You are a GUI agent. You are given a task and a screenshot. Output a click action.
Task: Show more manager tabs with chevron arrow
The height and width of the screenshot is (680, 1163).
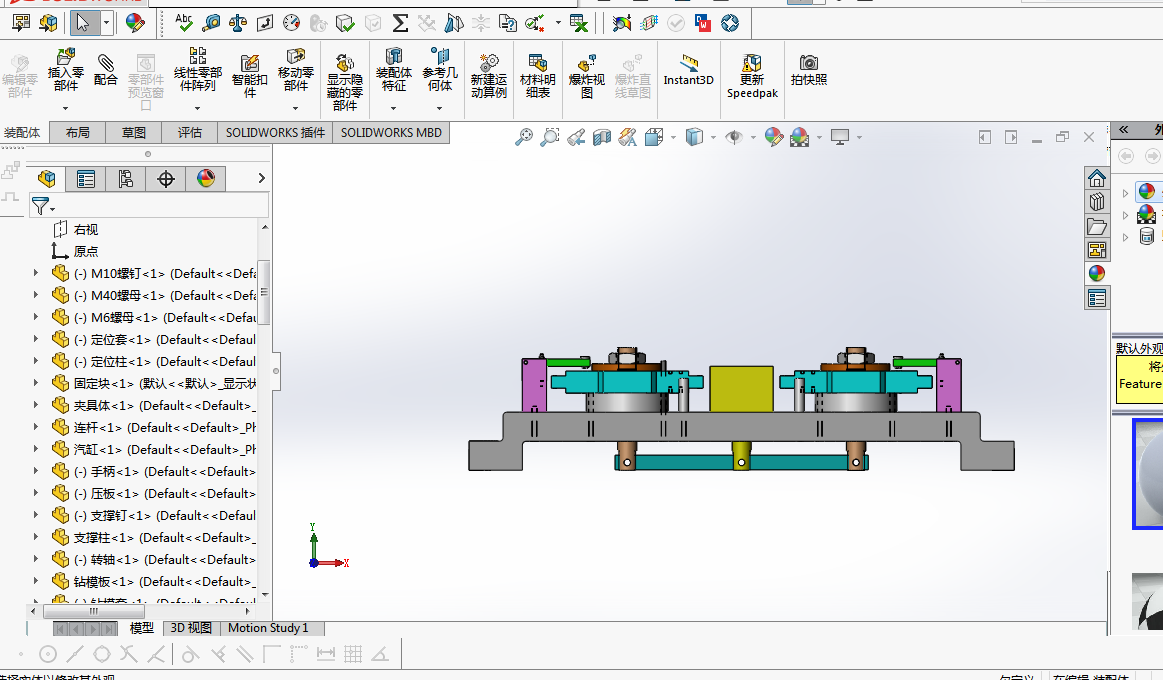point(261,178)
